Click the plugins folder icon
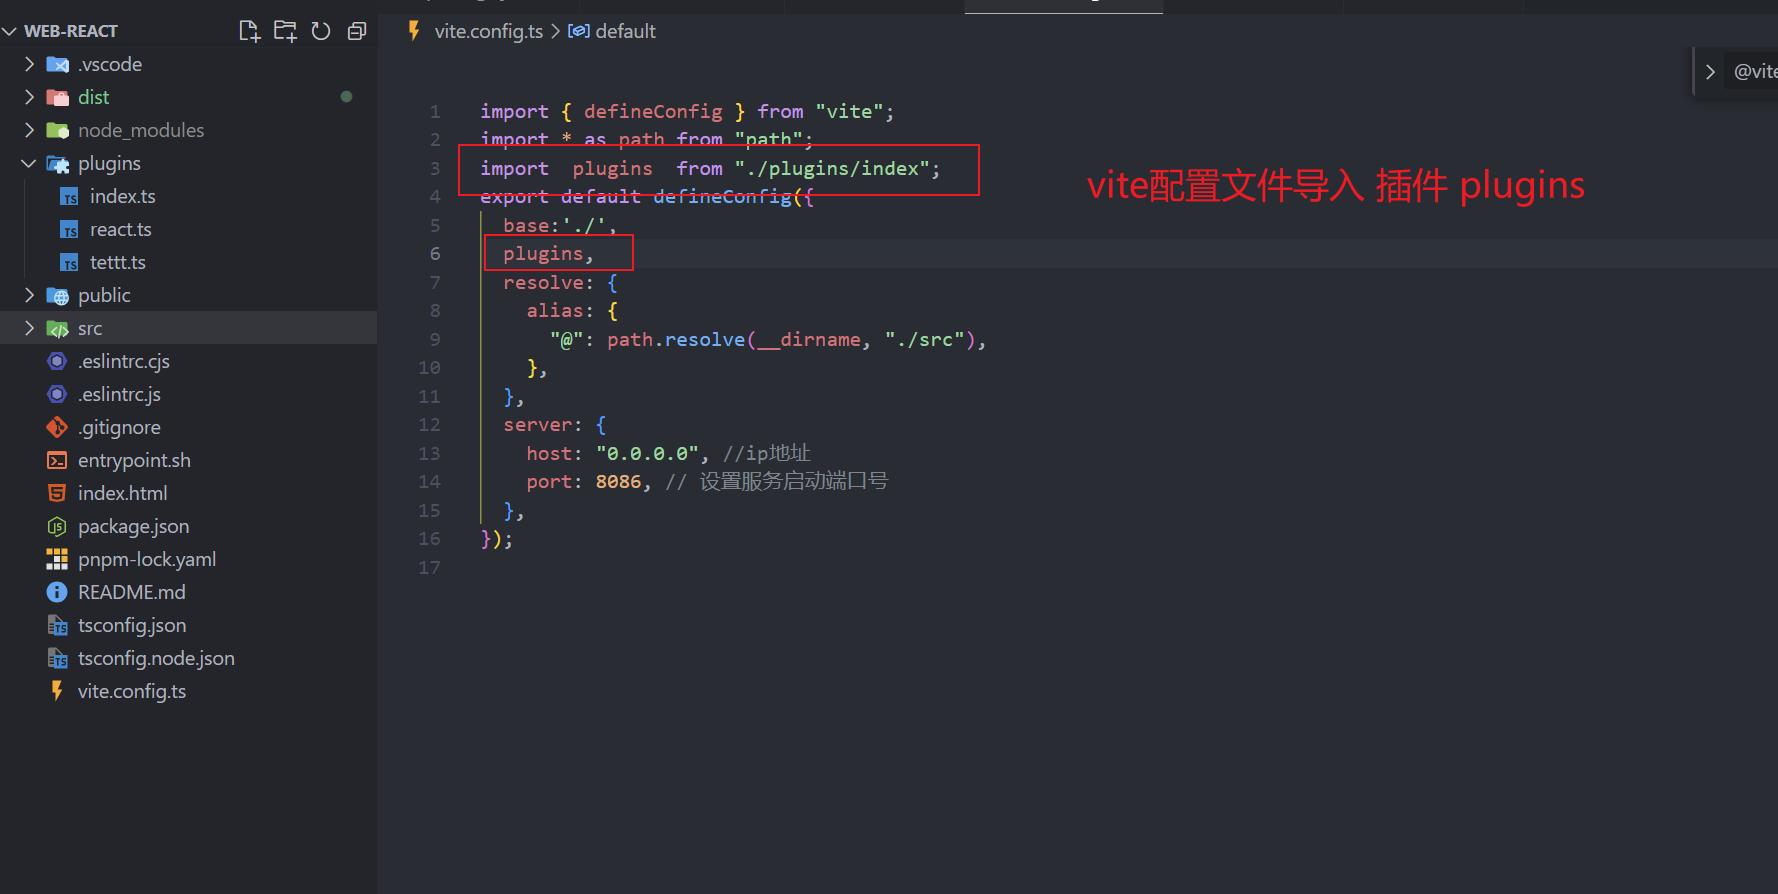The height and width of the screenshot is (894, 1778). (58, 164)
